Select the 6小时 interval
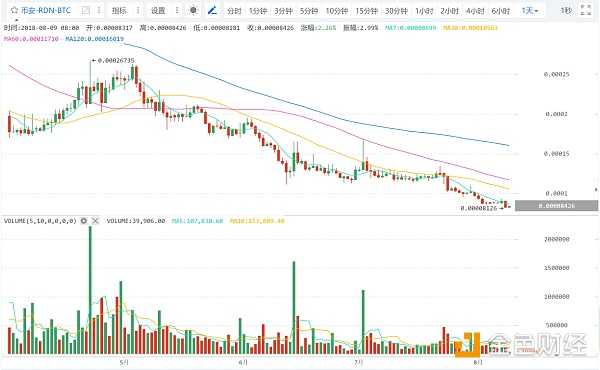 [501, 11]
